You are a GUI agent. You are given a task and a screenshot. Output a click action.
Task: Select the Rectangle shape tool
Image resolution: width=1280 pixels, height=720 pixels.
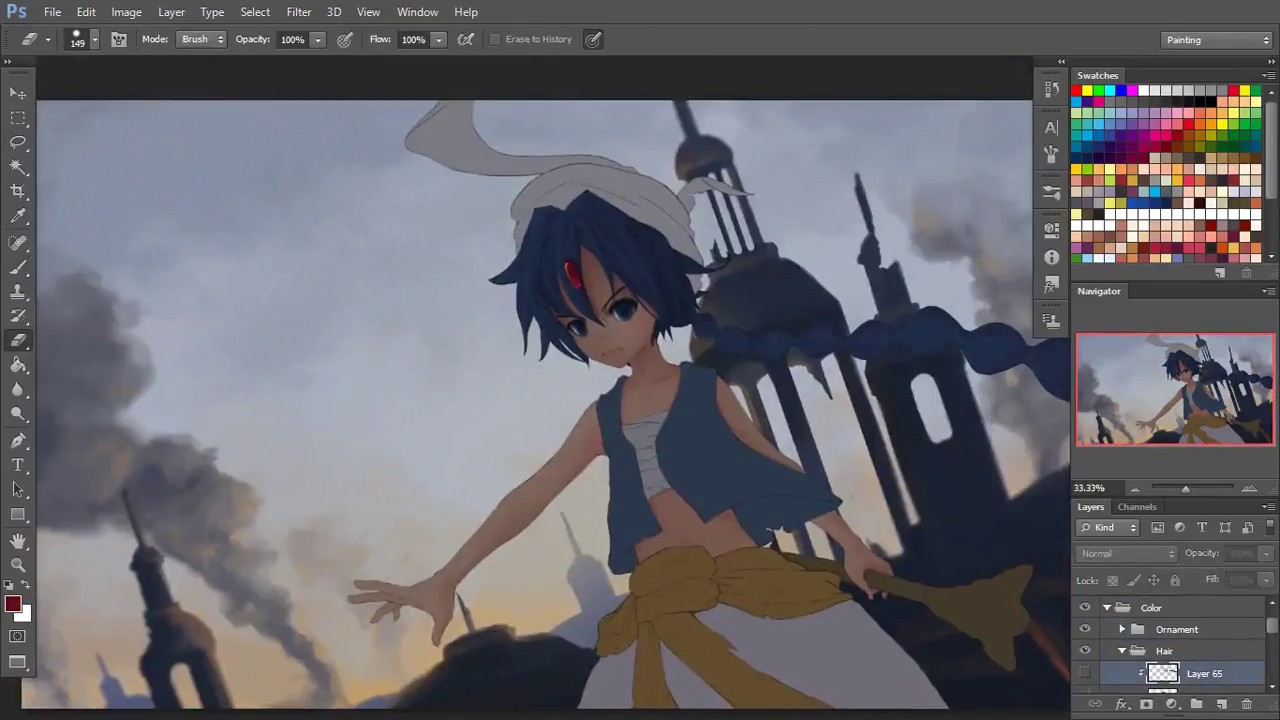coord(18,515)
